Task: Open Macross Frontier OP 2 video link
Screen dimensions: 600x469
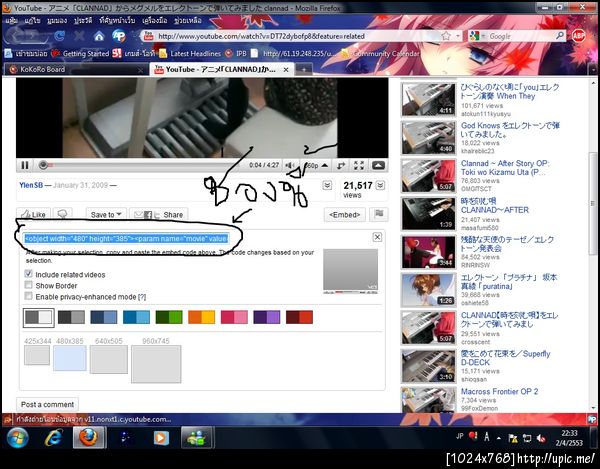Action: pyautogui.click(x=499, y=391)
